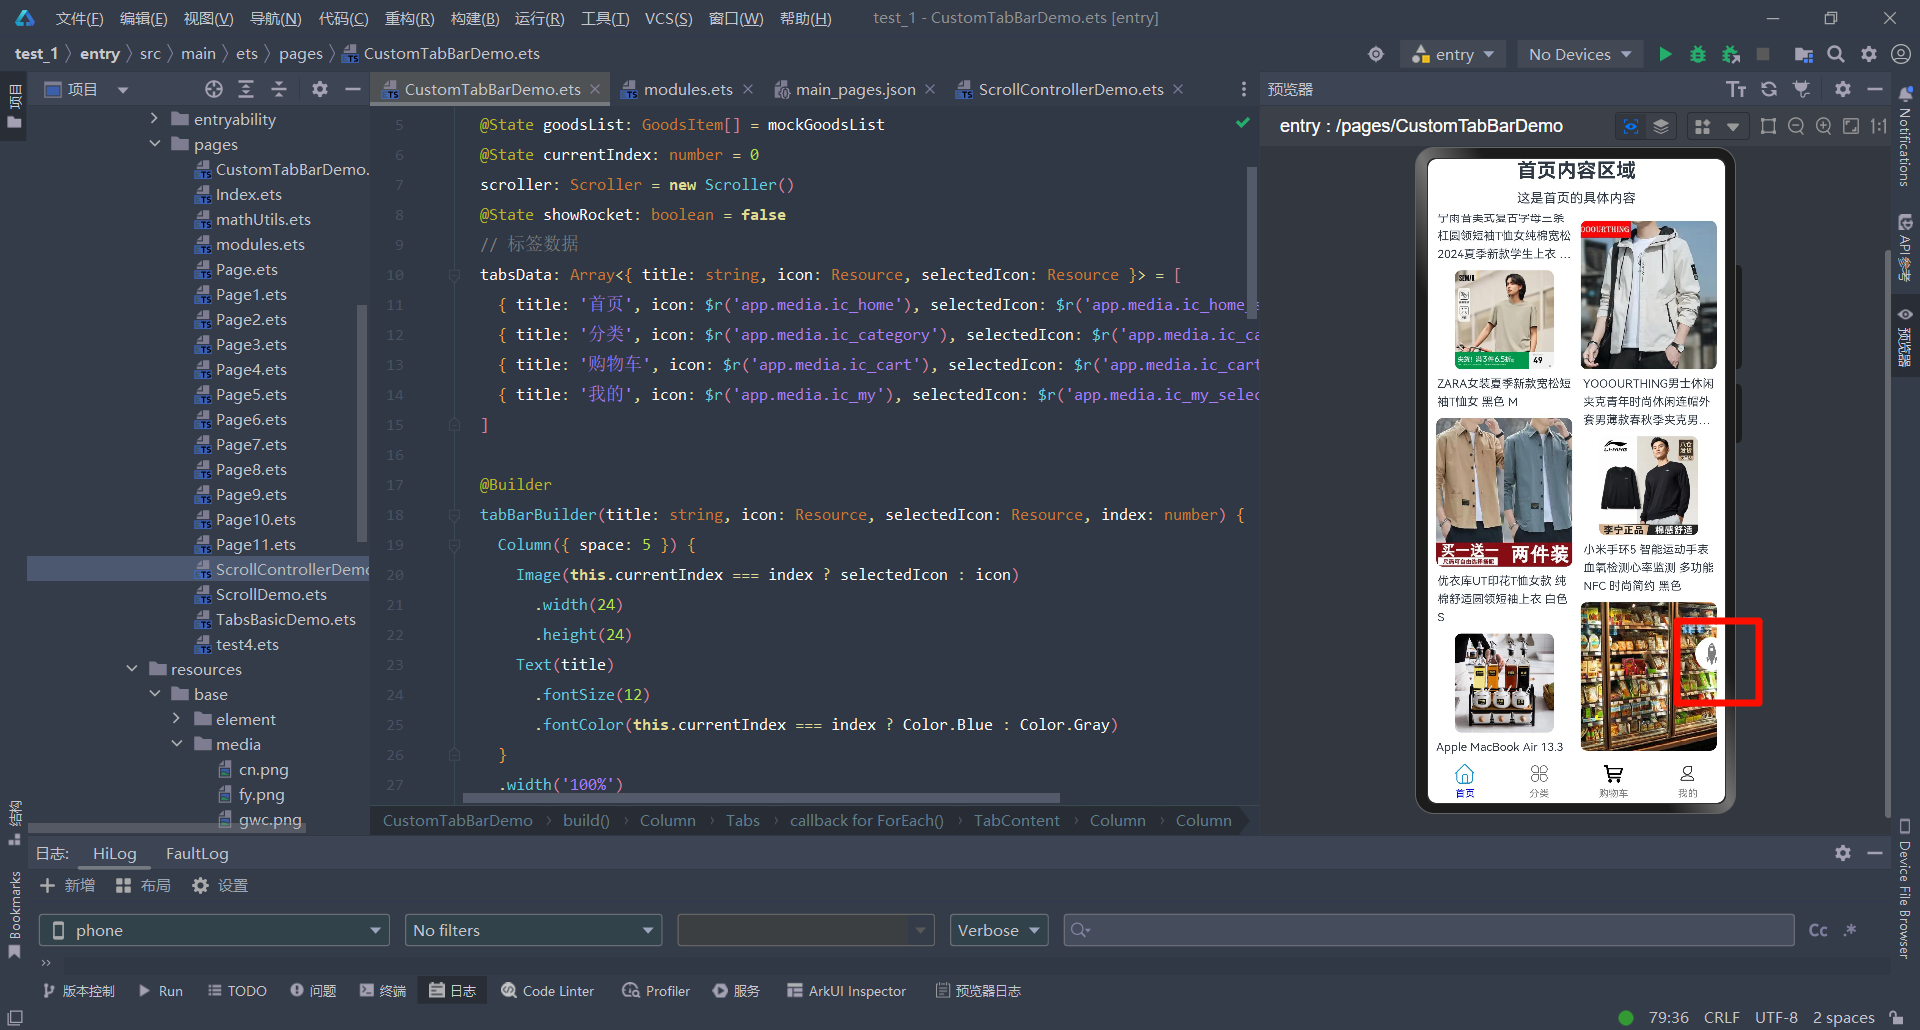Image resolution: width=1920 pixels, height=1030 pixels.
Task: Open the No Devices dropdown
Action: (1579, 54)
